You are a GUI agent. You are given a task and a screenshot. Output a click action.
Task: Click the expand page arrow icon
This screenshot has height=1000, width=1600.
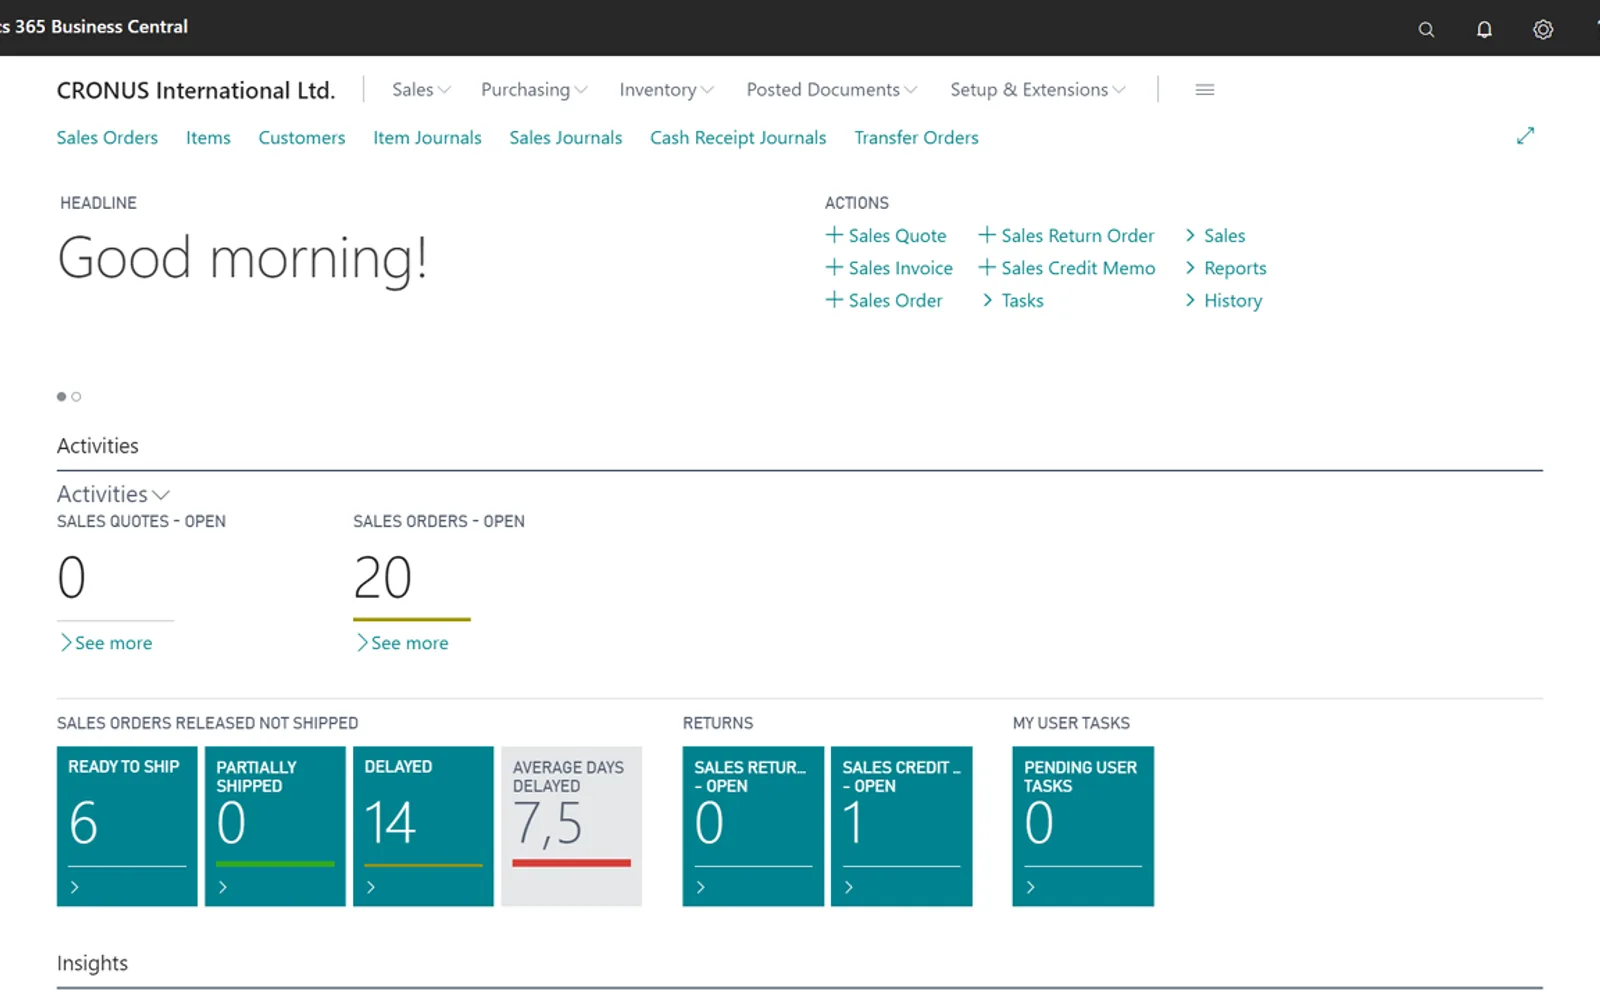(x=1525, y=136)
